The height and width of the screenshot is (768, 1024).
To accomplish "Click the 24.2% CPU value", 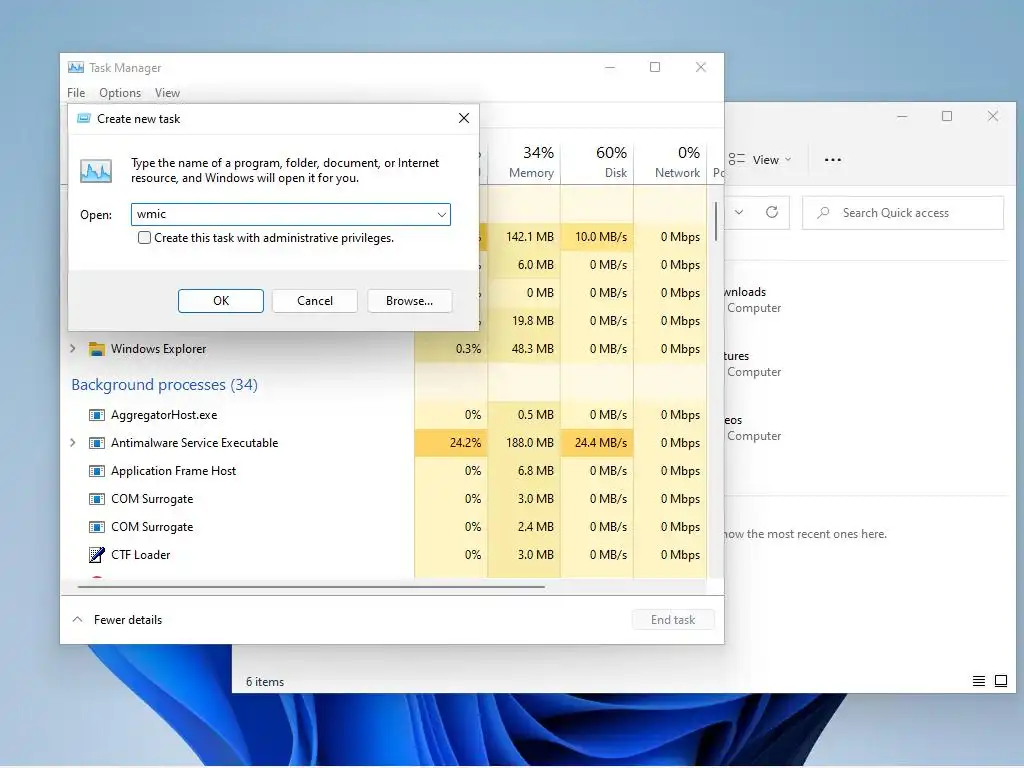I will click(x=465, y=443).
